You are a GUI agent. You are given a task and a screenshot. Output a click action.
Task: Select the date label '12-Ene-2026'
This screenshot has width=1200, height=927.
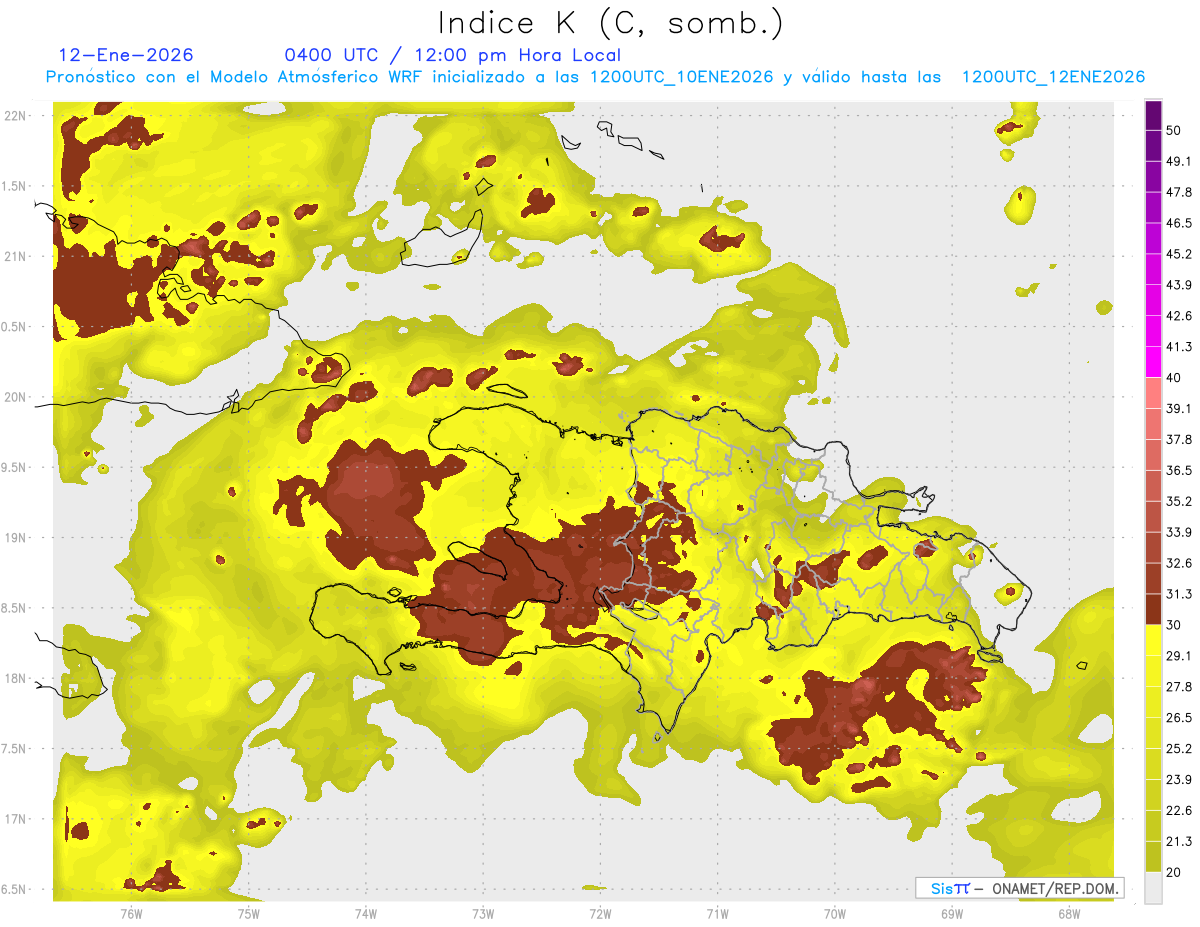[127, 55]
